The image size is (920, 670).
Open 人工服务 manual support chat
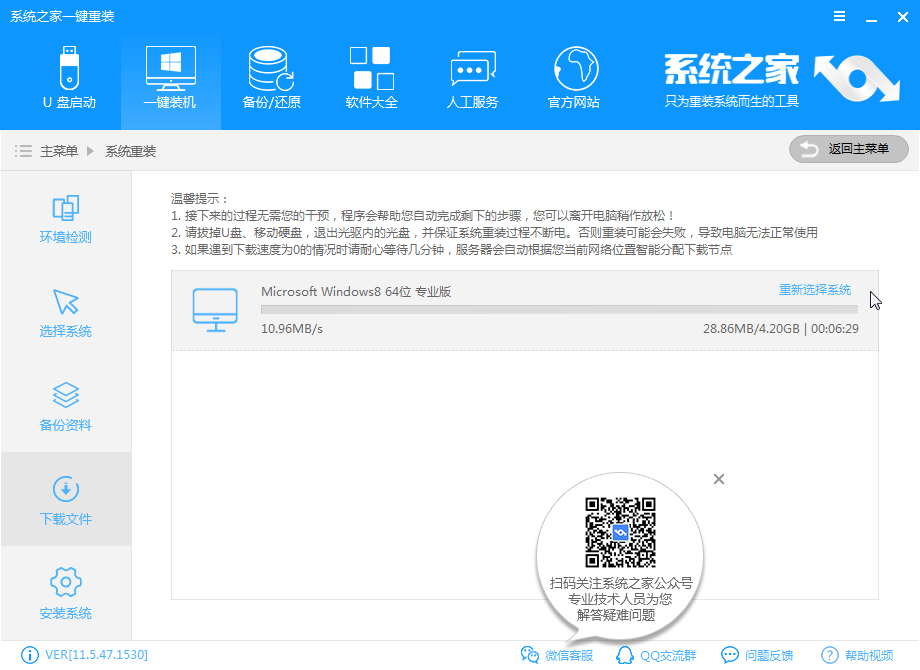(x=472, y=78)
